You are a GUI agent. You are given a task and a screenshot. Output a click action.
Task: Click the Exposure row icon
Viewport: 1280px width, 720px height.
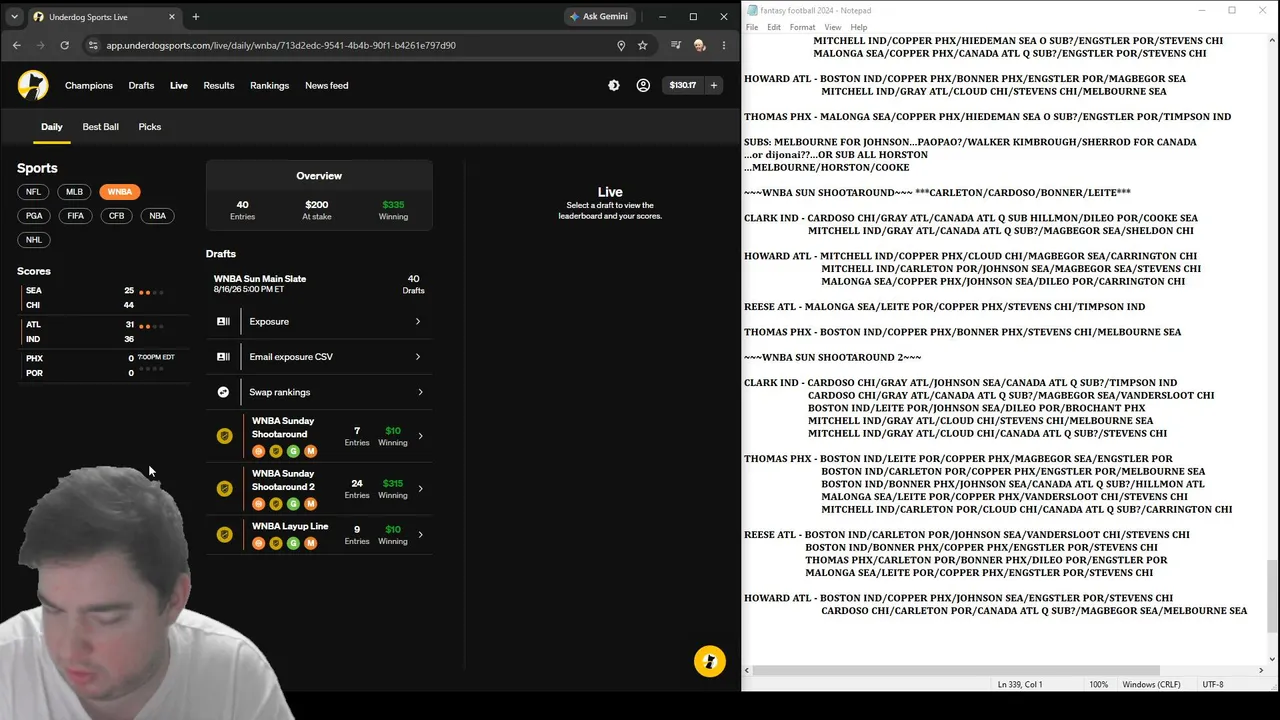223,322
